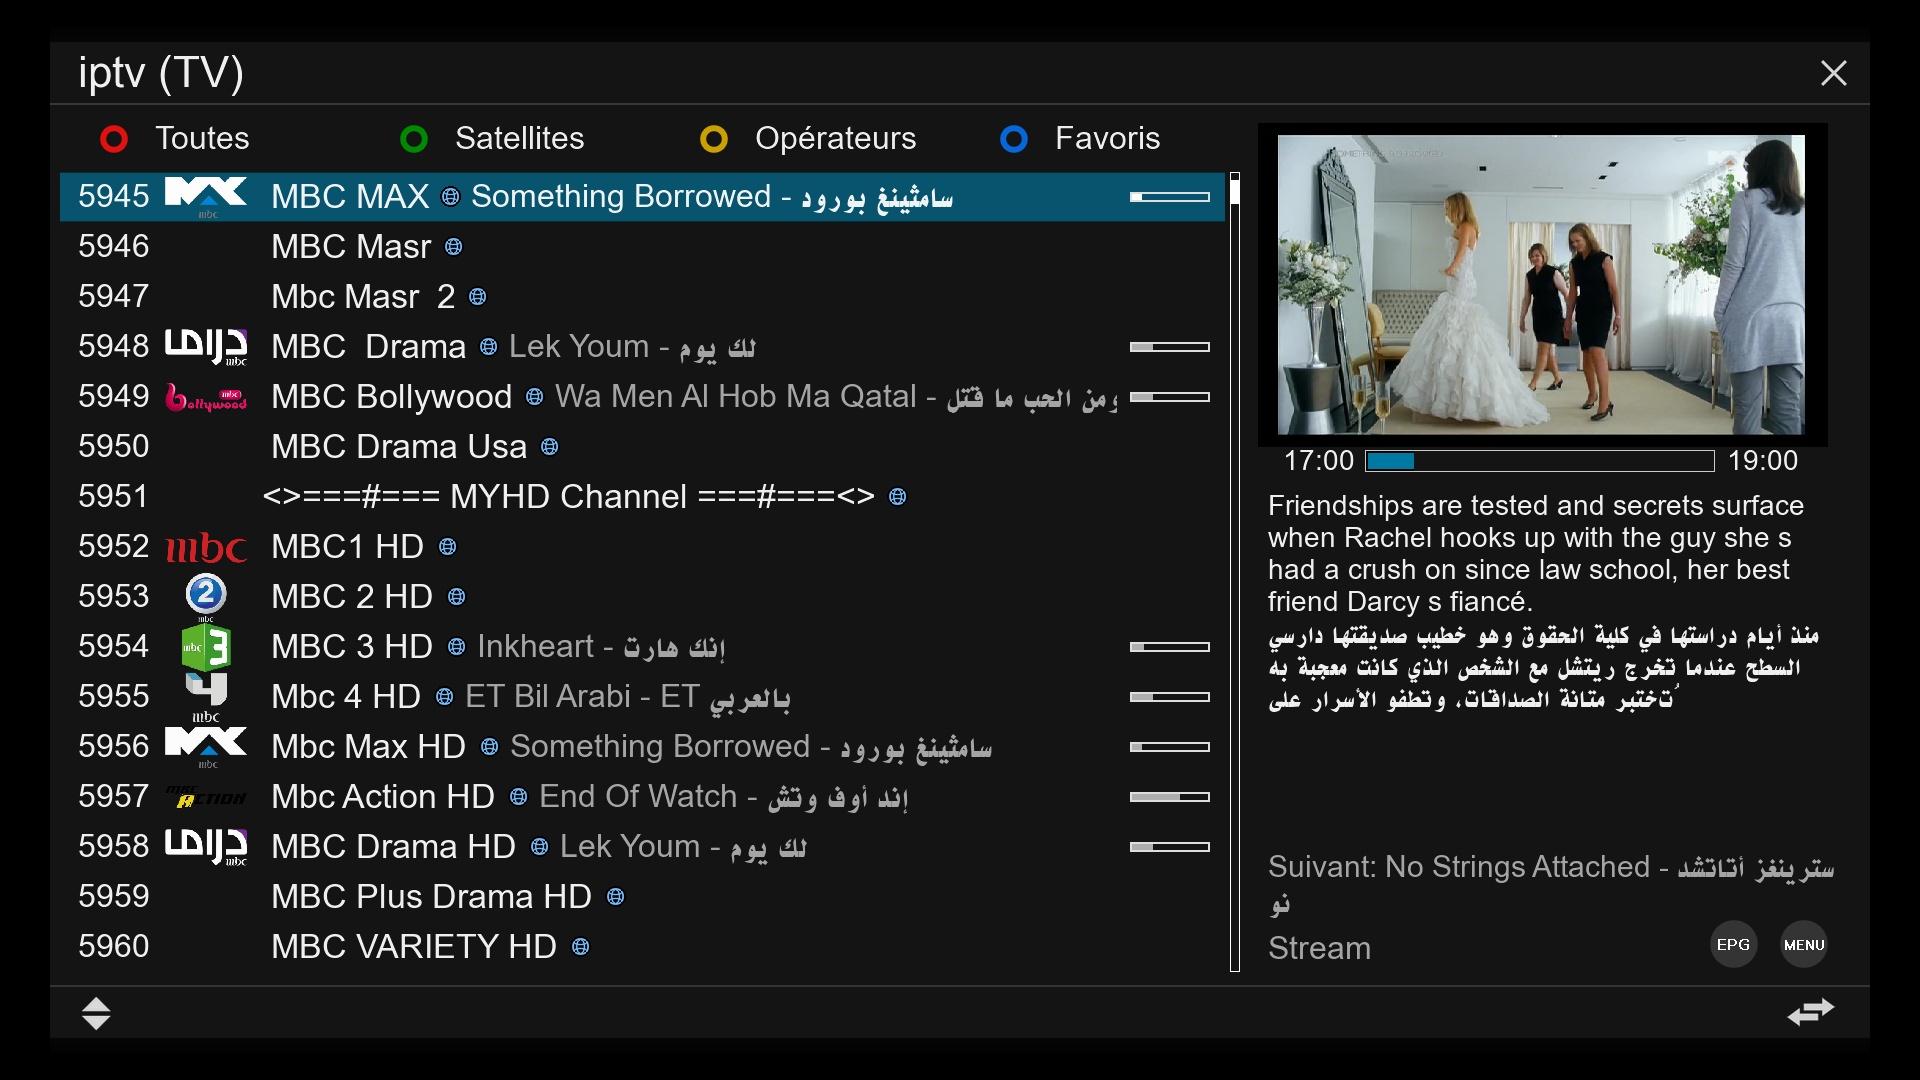Click the Drama logo on channel 5958
Screen dimensions: 1920x1080
pyautogui.click(x=206, y=846)
